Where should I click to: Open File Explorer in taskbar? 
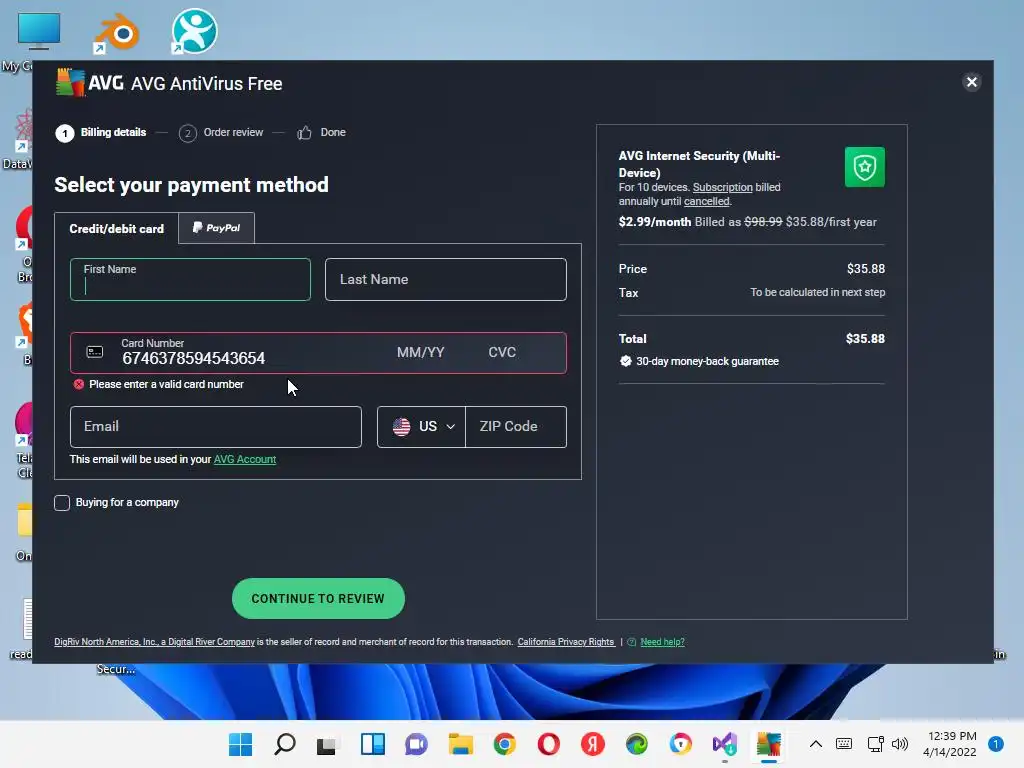click(x=460, y=744)
